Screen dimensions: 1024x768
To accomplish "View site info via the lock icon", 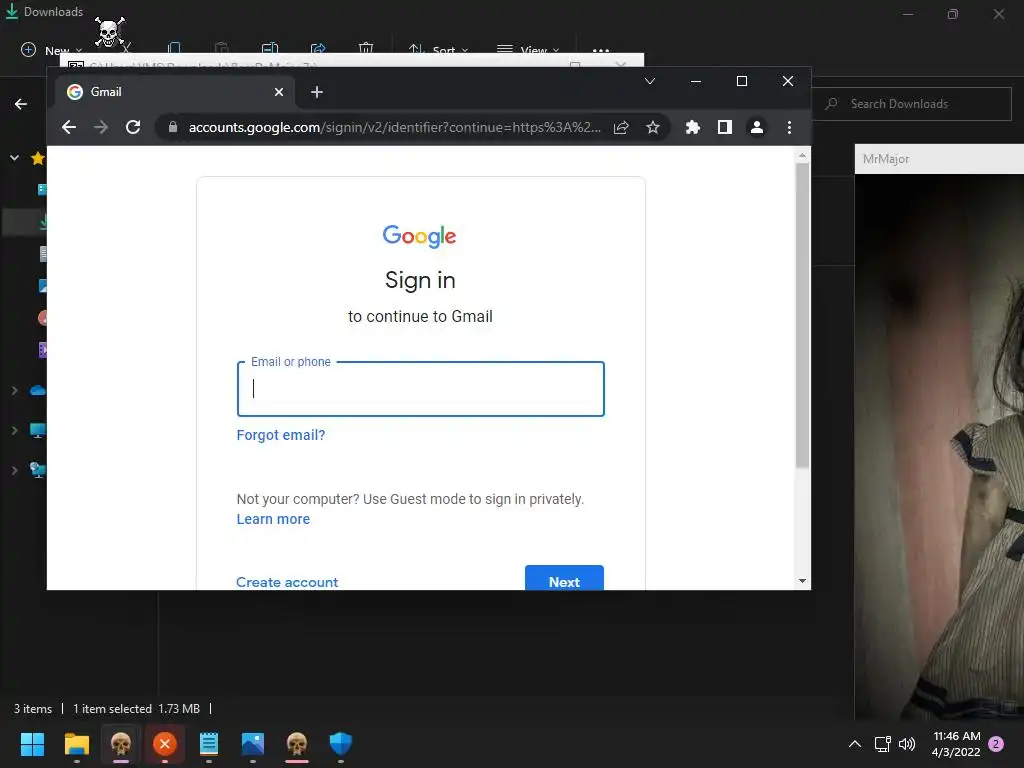I will pyautogui.click(x=172, y=127).
